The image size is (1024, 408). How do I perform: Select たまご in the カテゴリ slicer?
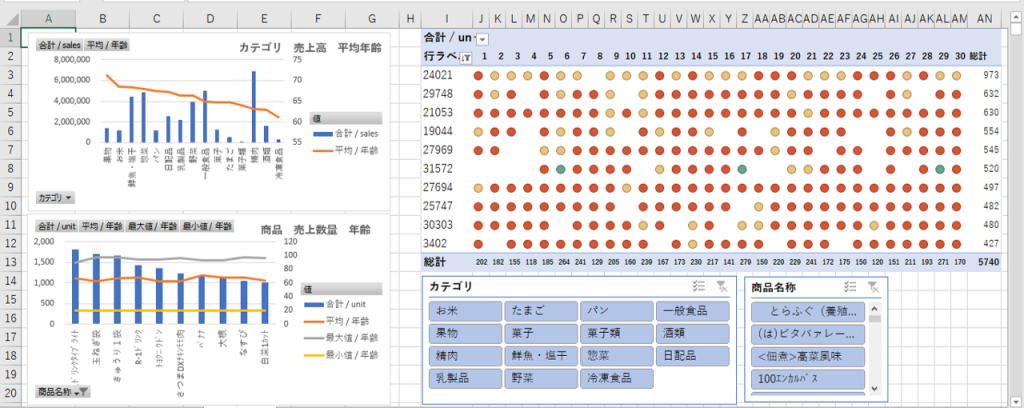click(540, 311)
